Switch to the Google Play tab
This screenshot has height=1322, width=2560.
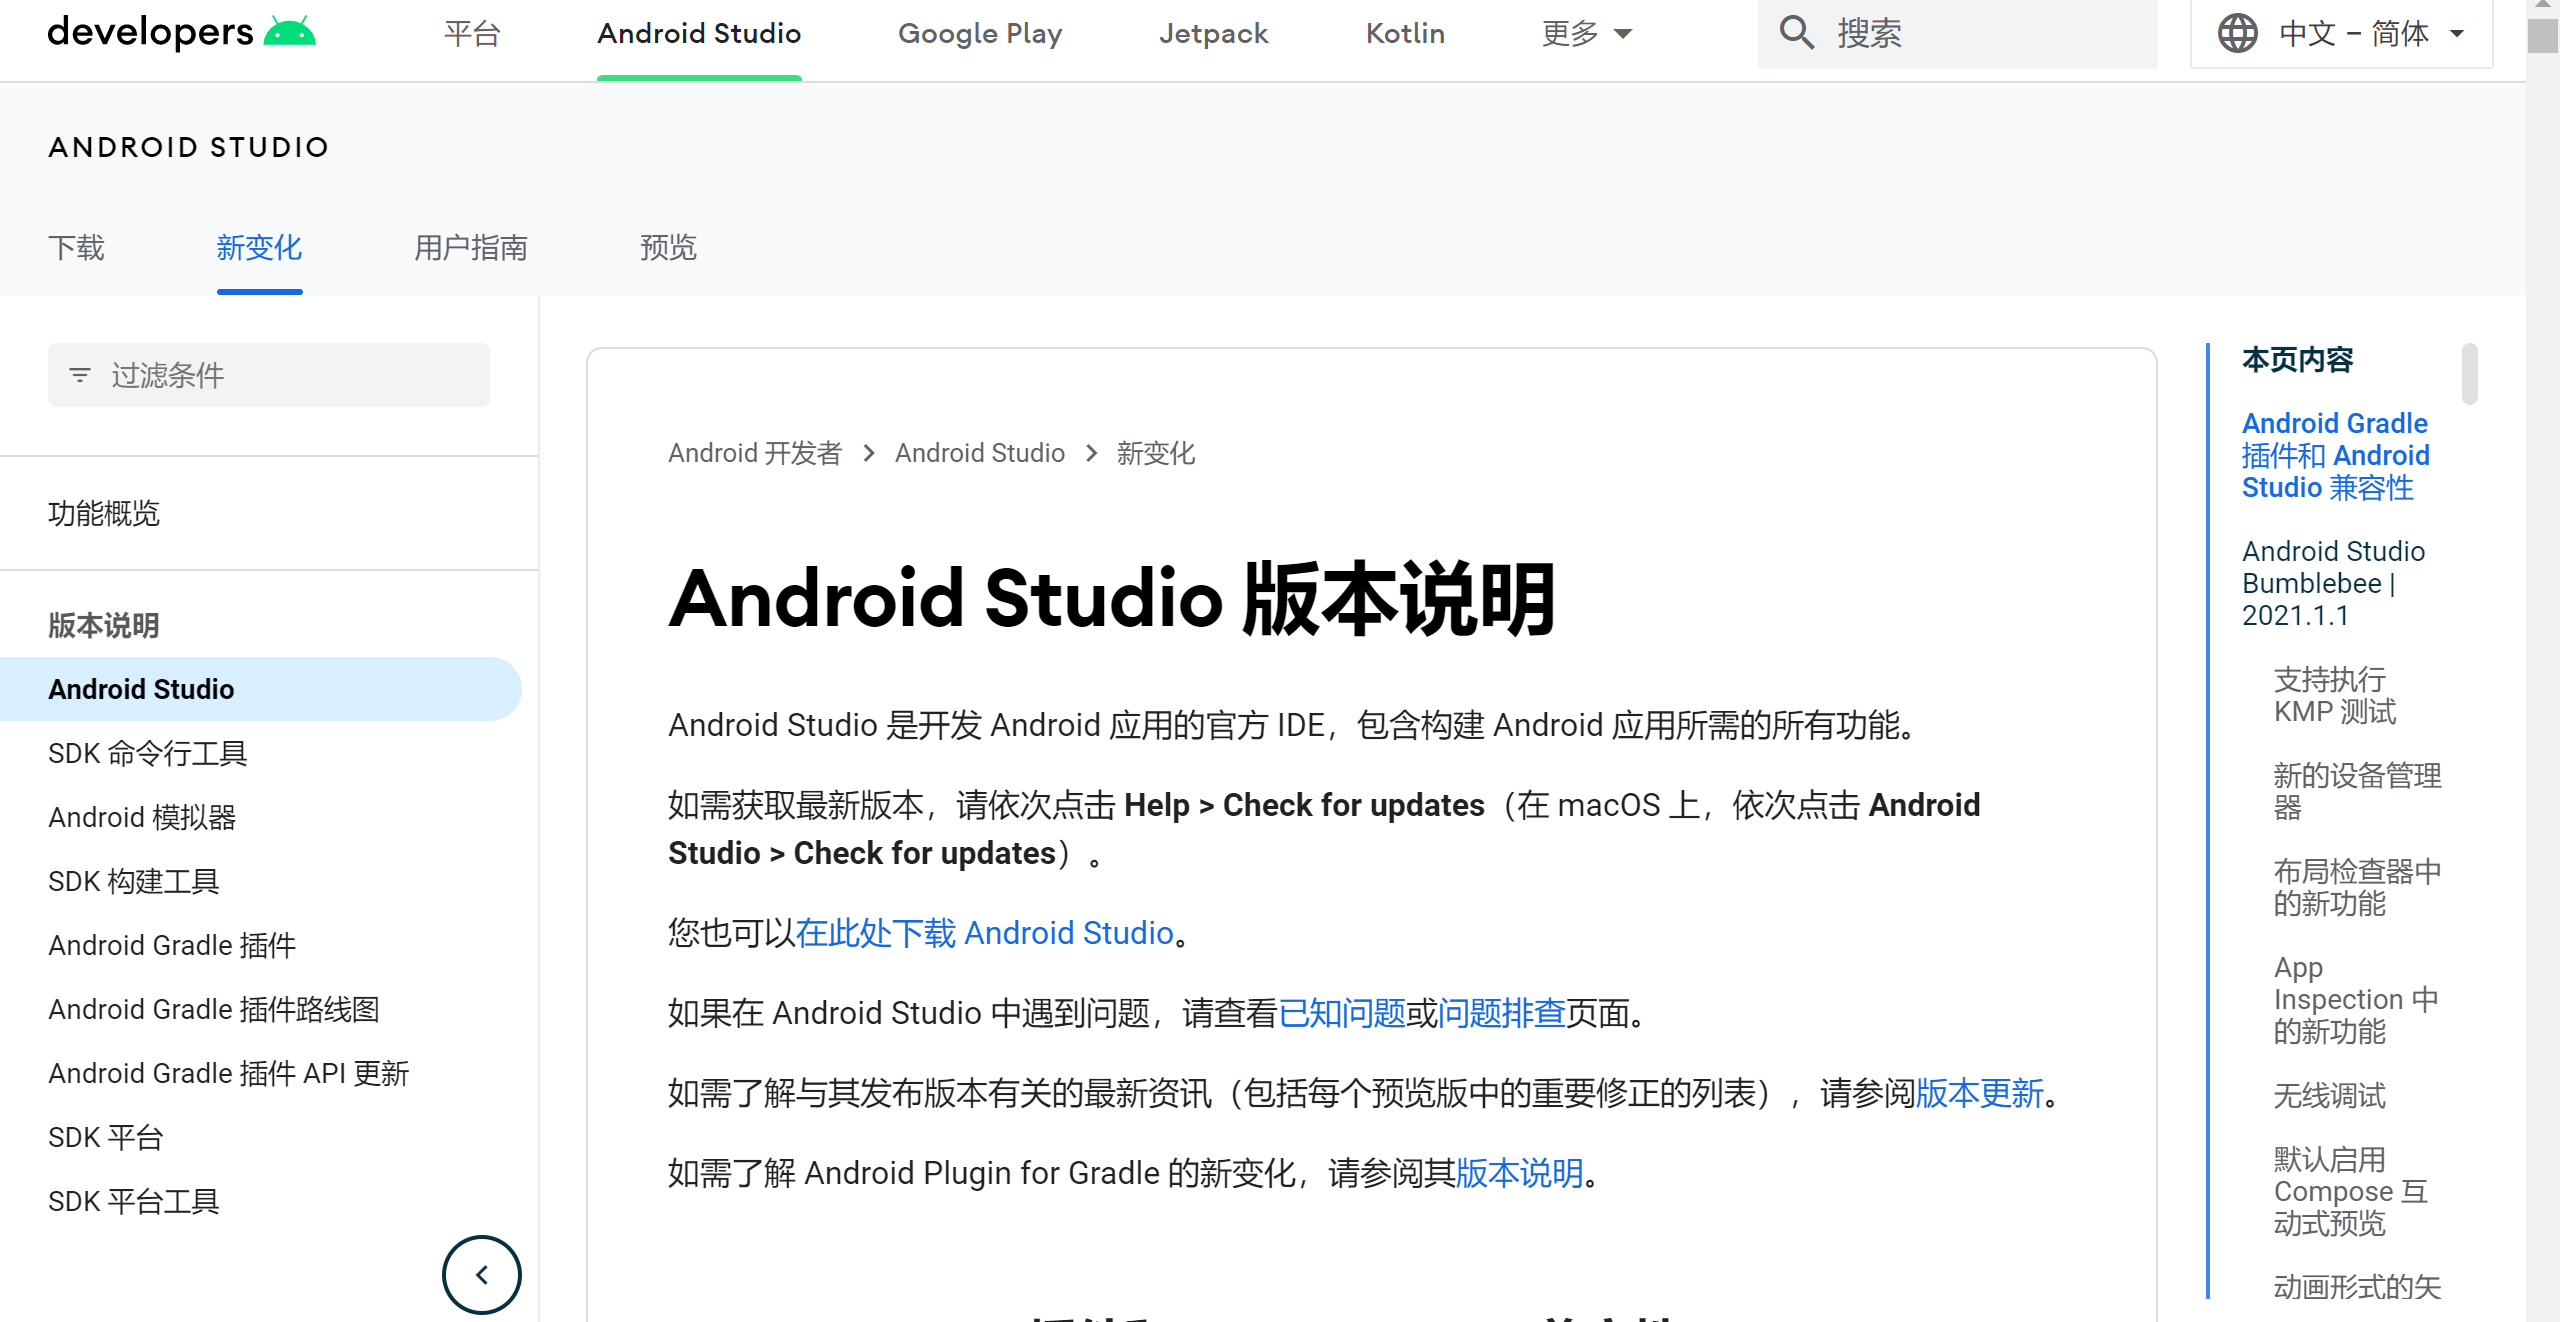[979, 34]
